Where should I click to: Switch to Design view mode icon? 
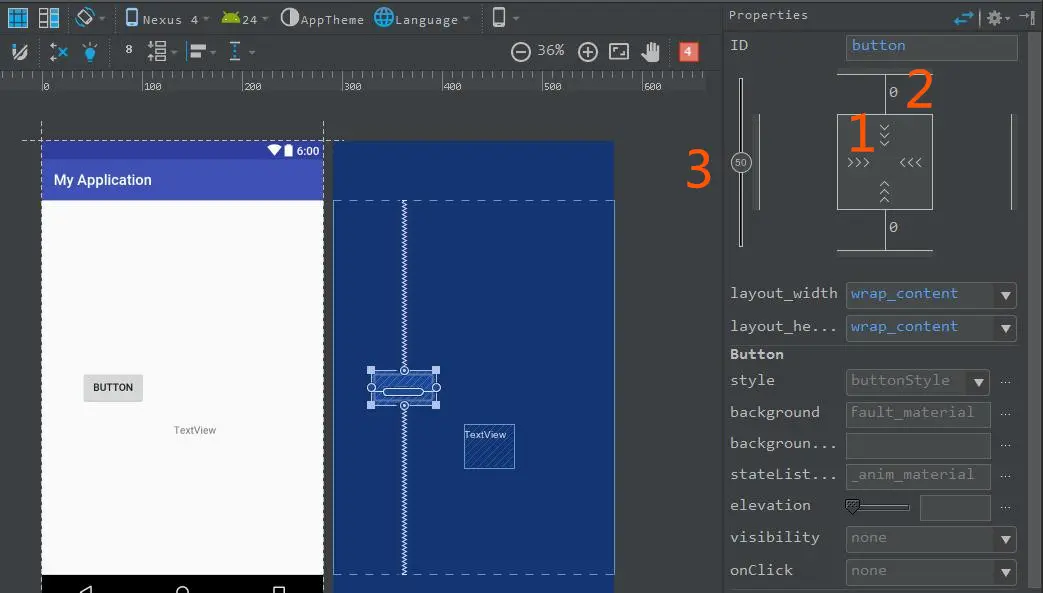coord(18,18)
